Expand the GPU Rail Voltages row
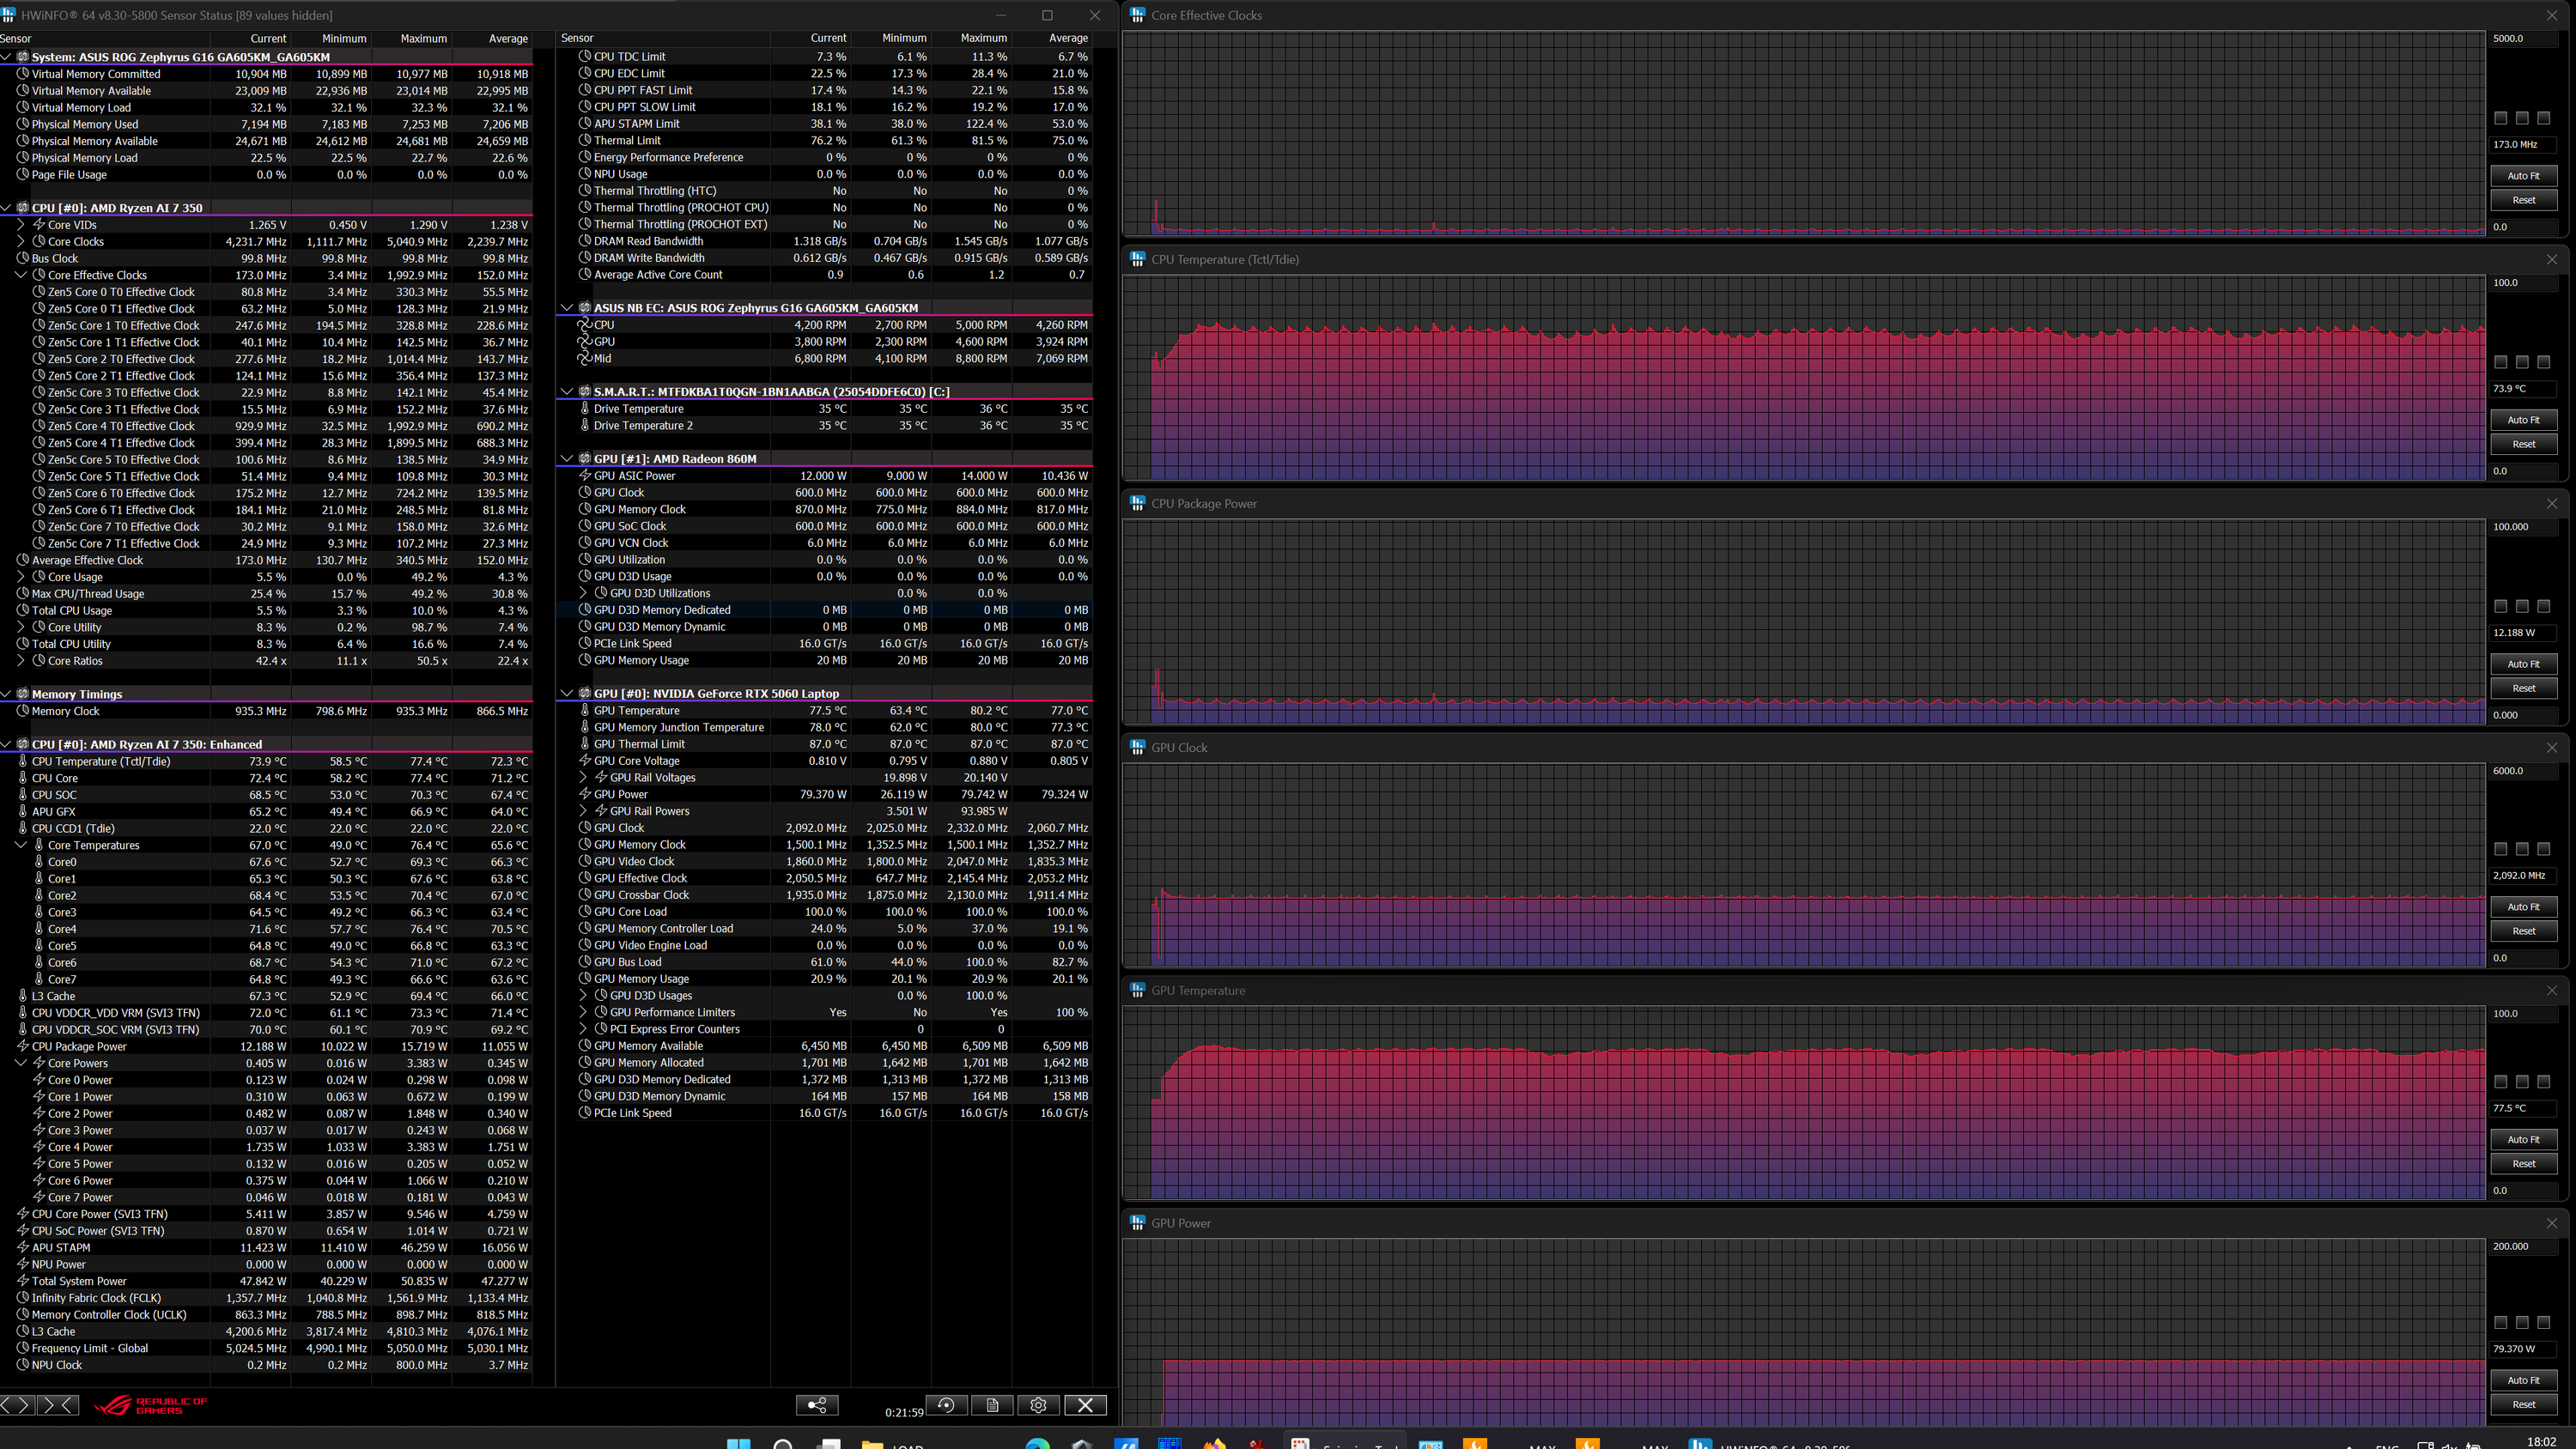Image resolution: width=2576 pixels, height=1449 pixels. pyautogui.click(x=583, y=777)
